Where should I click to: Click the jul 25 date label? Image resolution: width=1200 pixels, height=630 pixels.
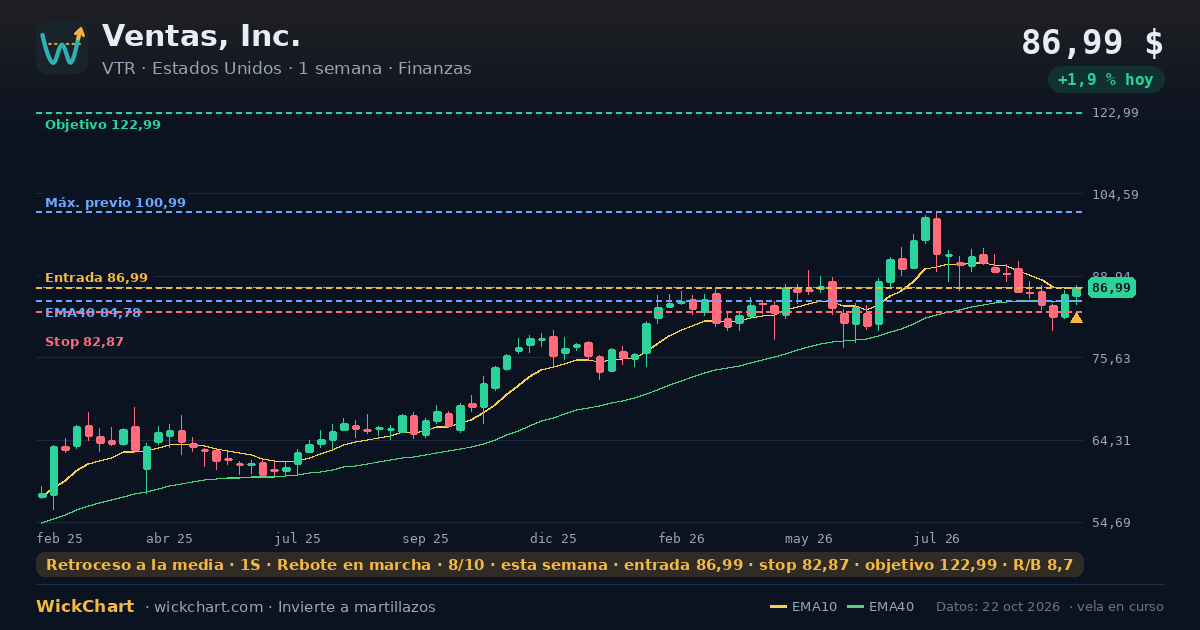tap(298, 539)
